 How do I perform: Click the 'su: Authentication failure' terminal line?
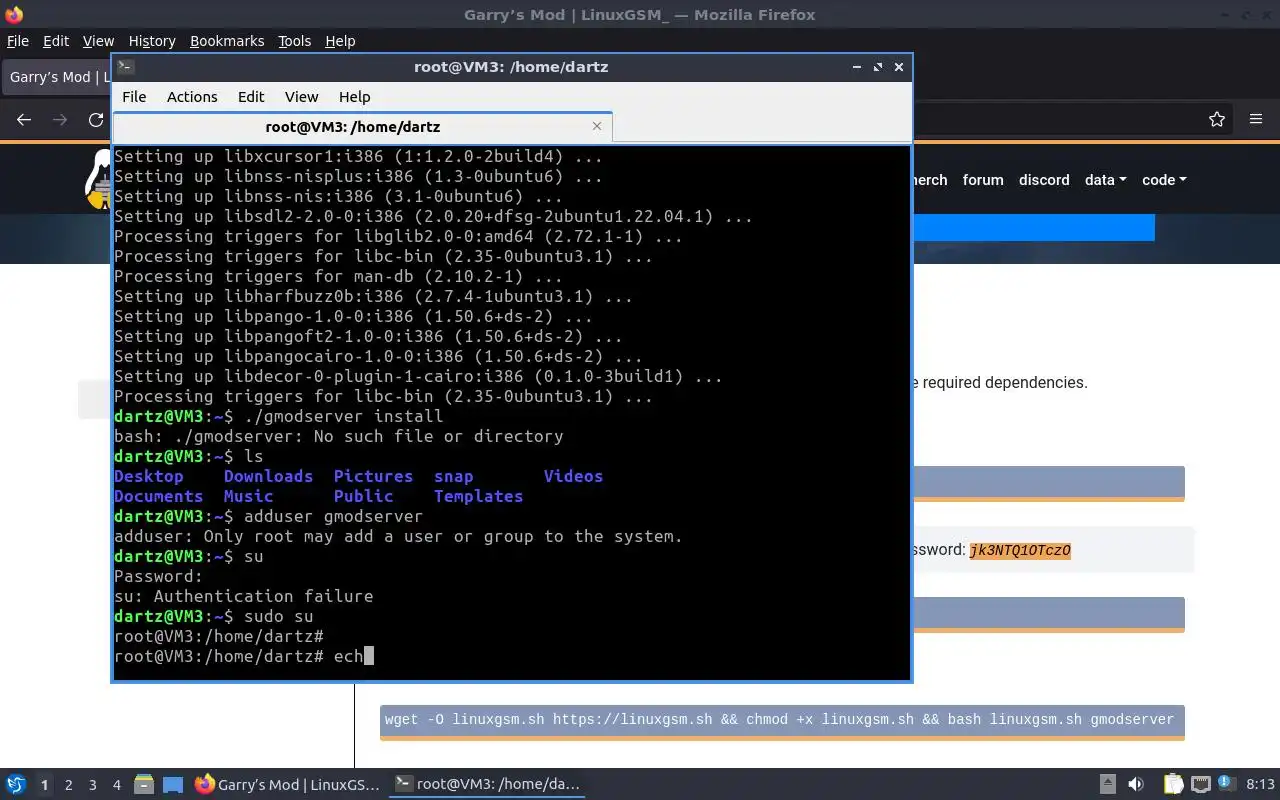pyautogui.click(x=243, y=596)
